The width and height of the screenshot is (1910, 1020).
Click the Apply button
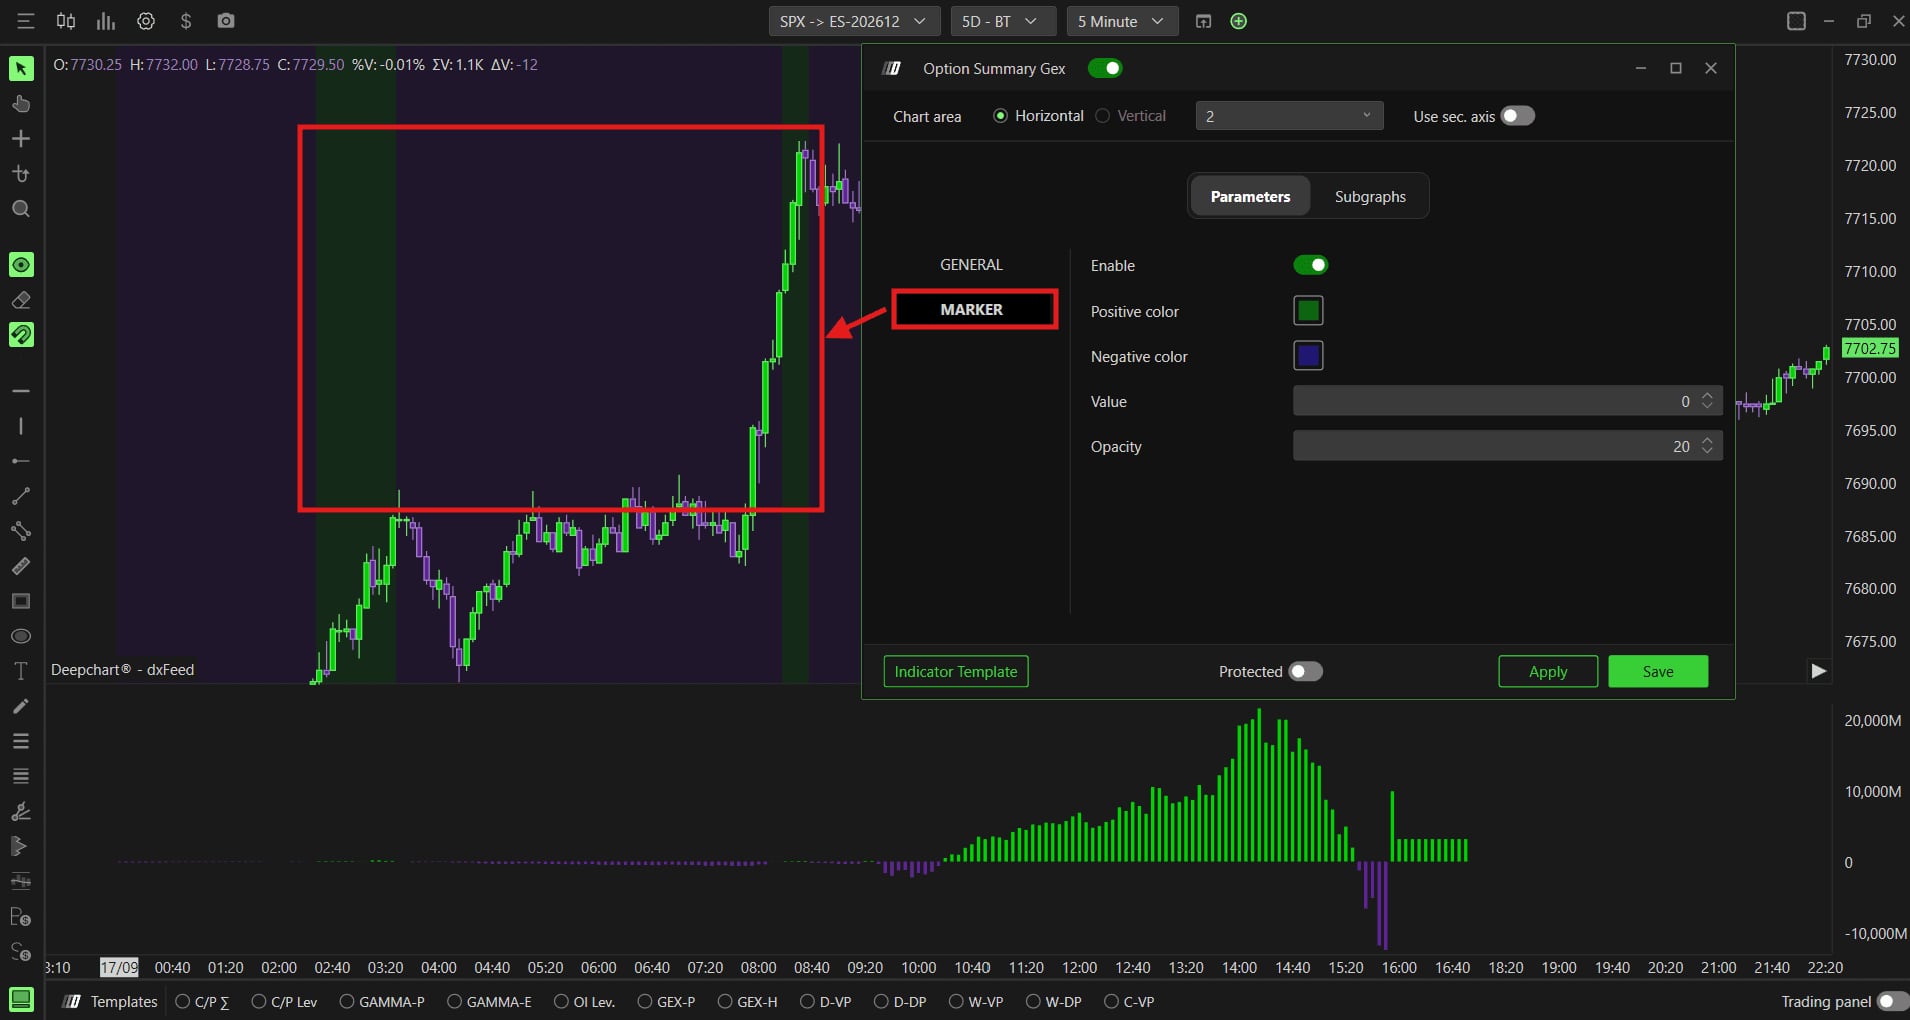click(x=1548, y=671)
